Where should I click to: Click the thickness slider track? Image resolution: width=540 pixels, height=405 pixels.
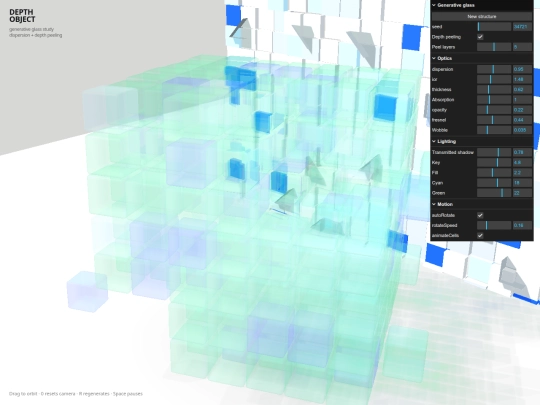[494, 90]
